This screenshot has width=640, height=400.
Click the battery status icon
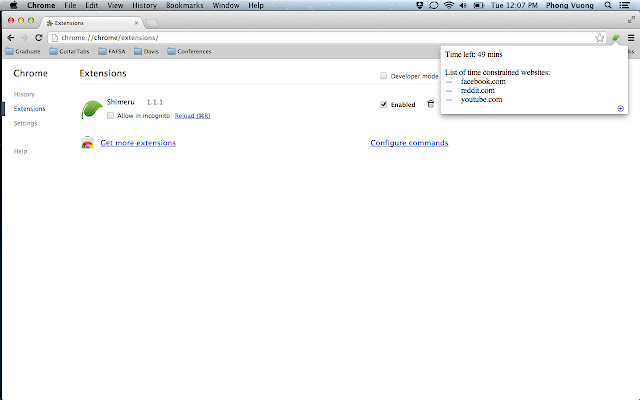coord(478,5)
